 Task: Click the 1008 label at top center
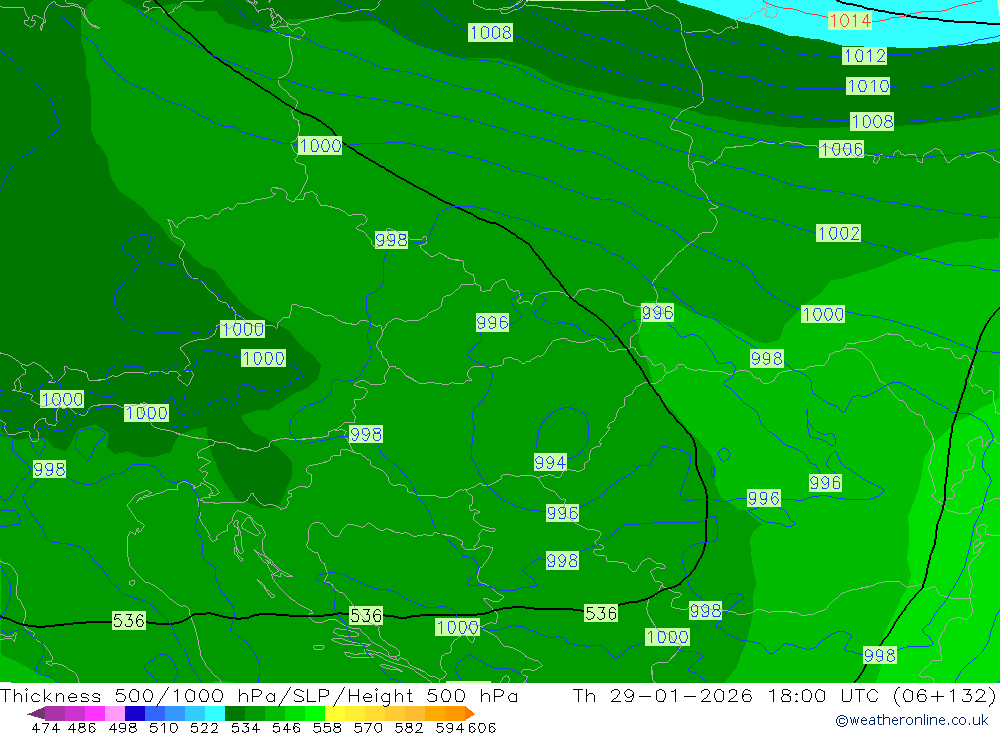490,33
